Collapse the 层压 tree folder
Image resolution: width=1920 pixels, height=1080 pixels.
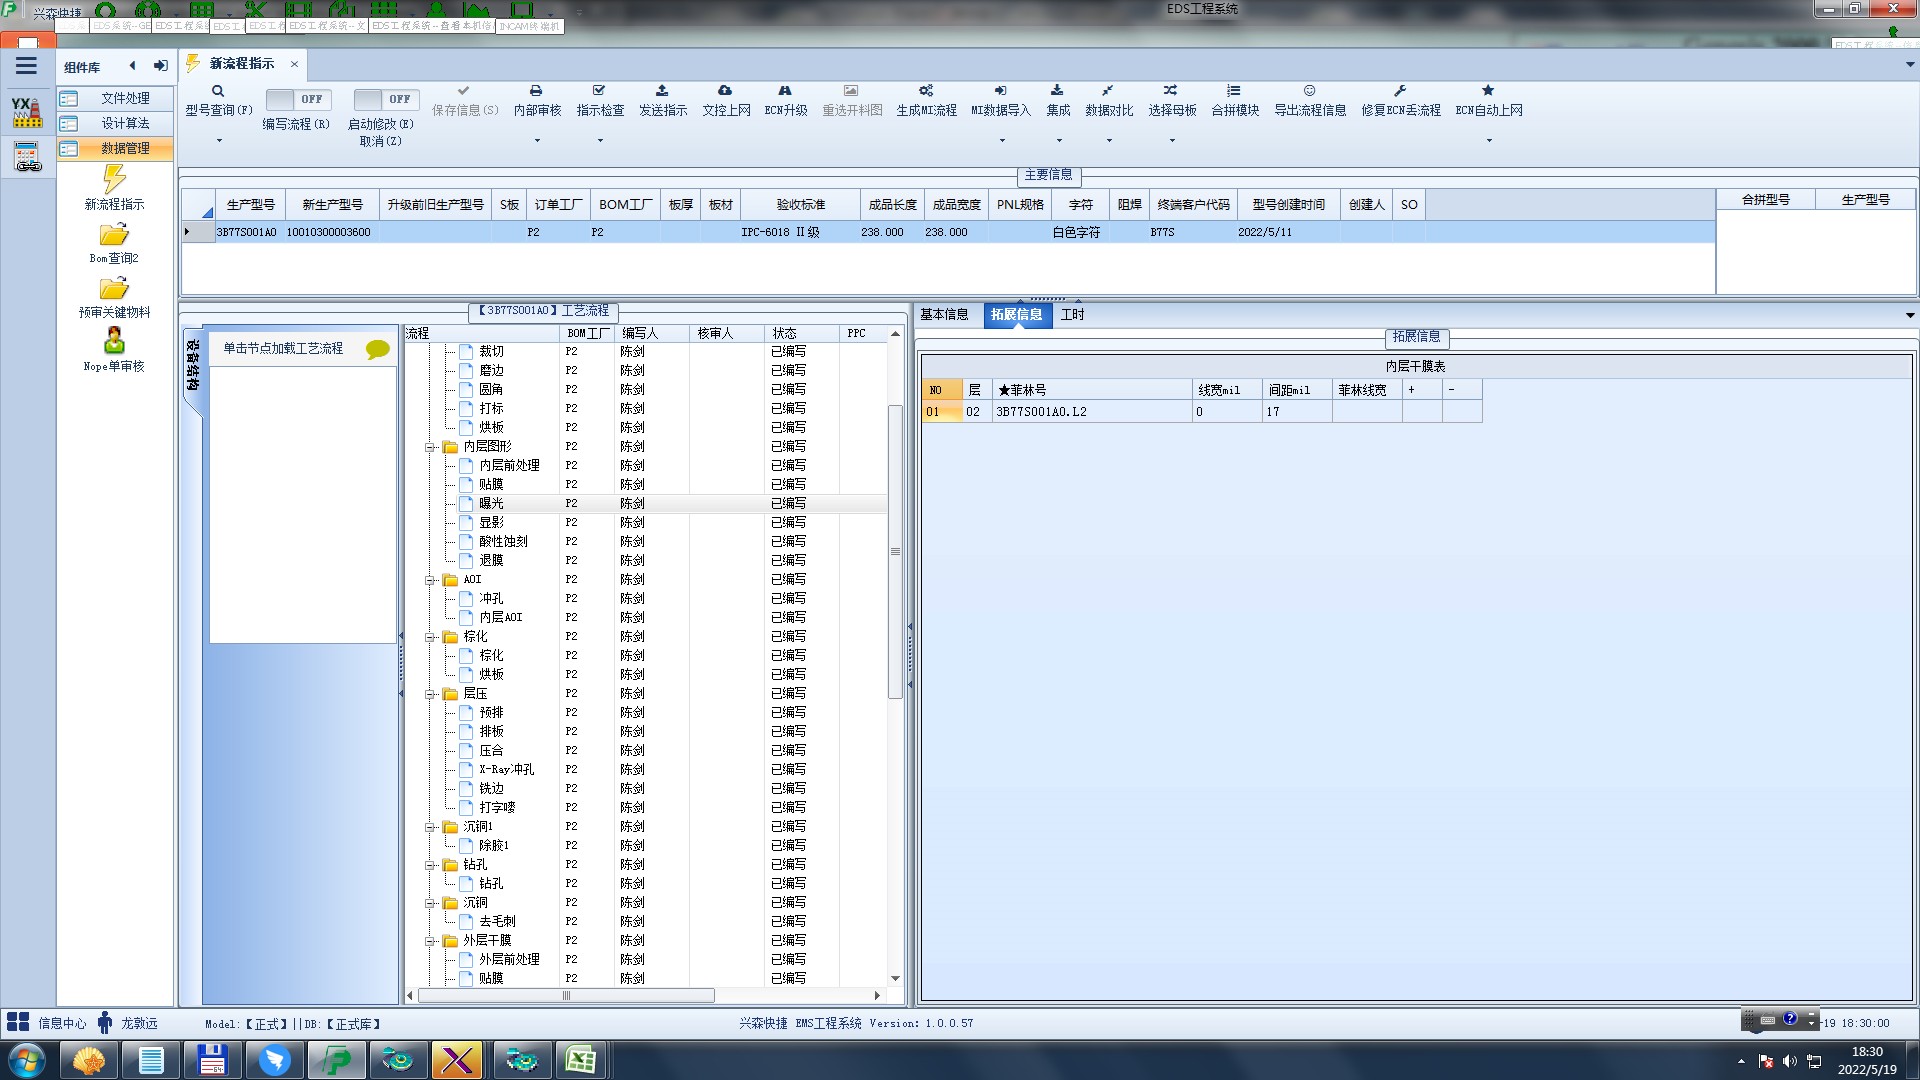(430, 694)
